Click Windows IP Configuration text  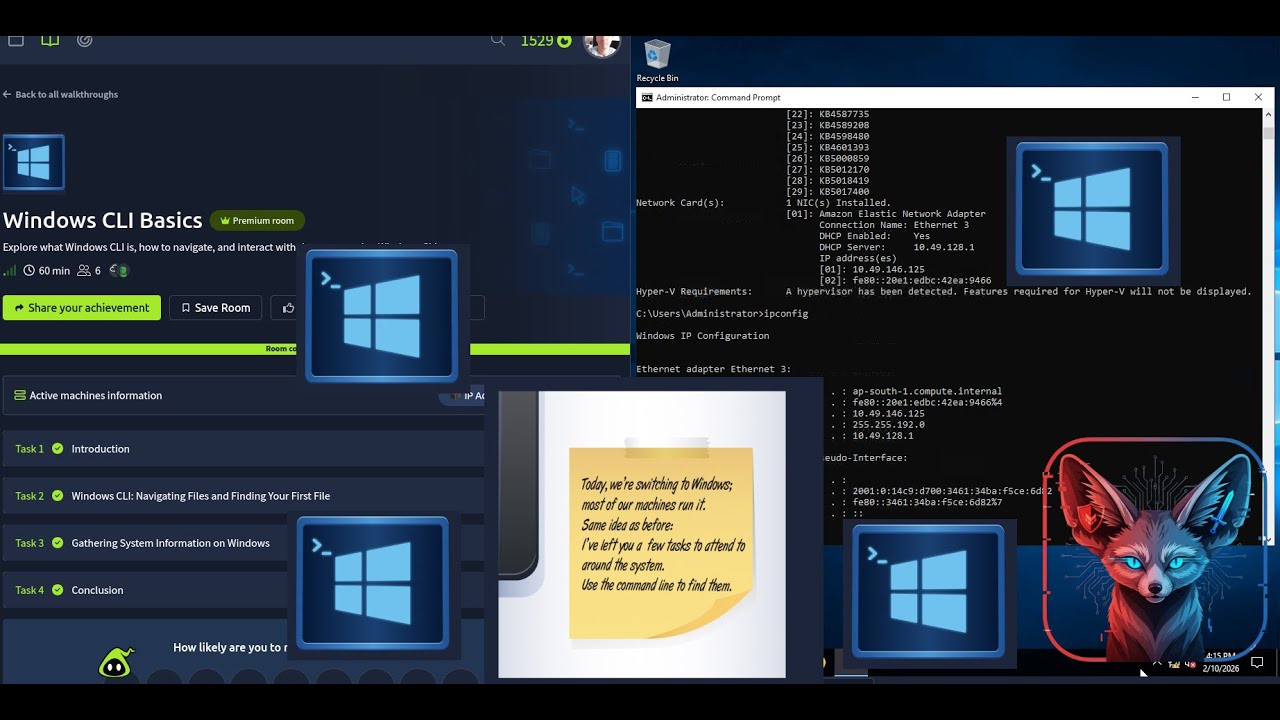(702, 336)
